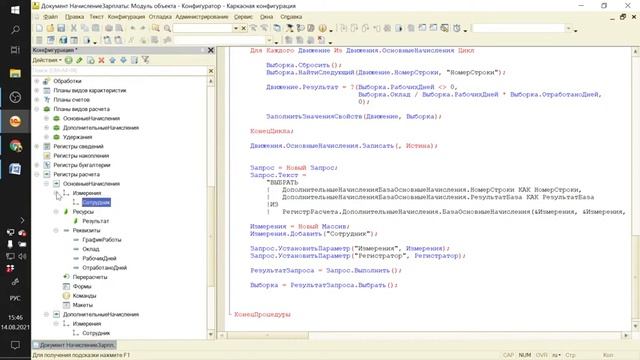This screenshot has width=640, height=360.
Task: Click the РУС keyboard language indicator
Action: 15,298
